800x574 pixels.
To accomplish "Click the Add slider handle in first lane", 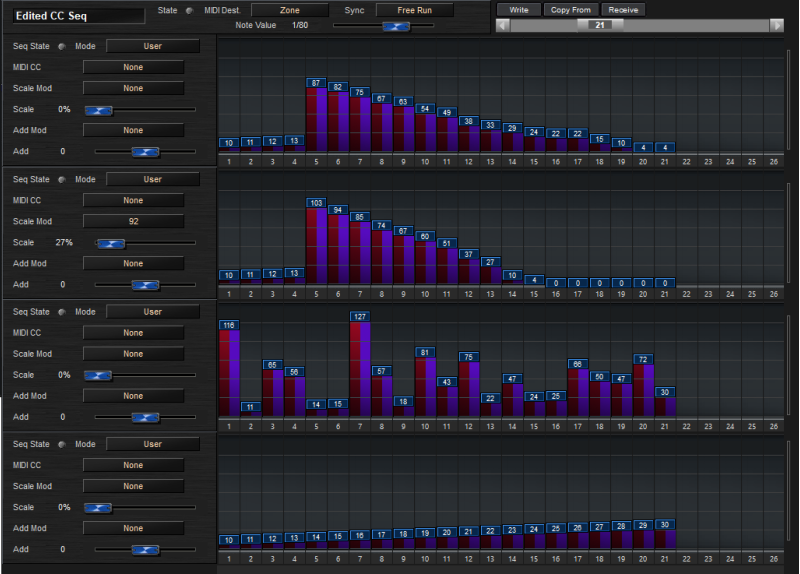I will point(146,151).
